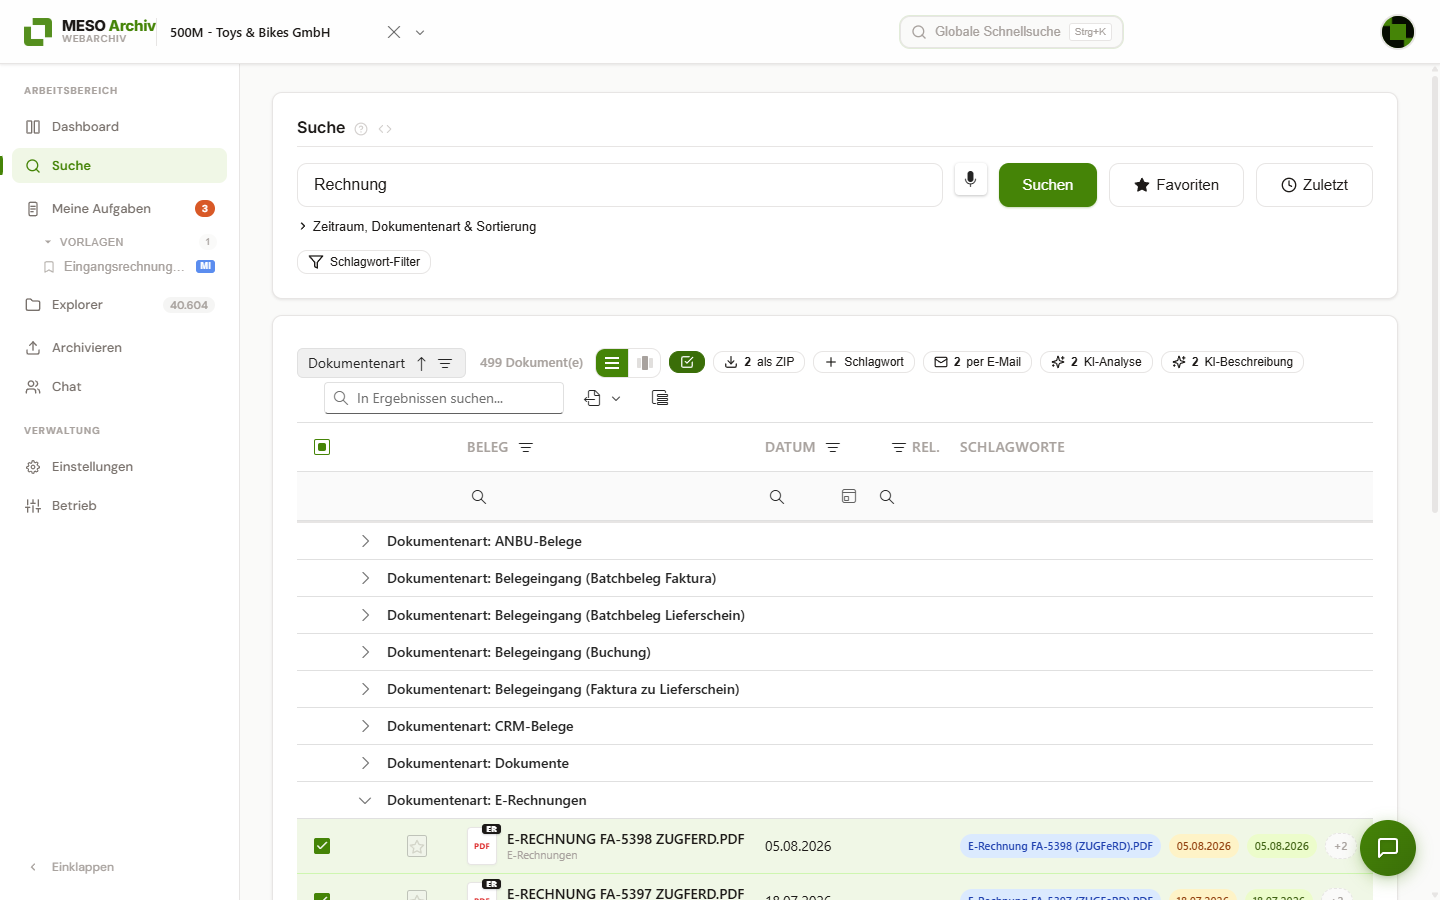Open the DATUM column filter icon
This screenshot has width=1440, height=900.
tap(833, 447)
